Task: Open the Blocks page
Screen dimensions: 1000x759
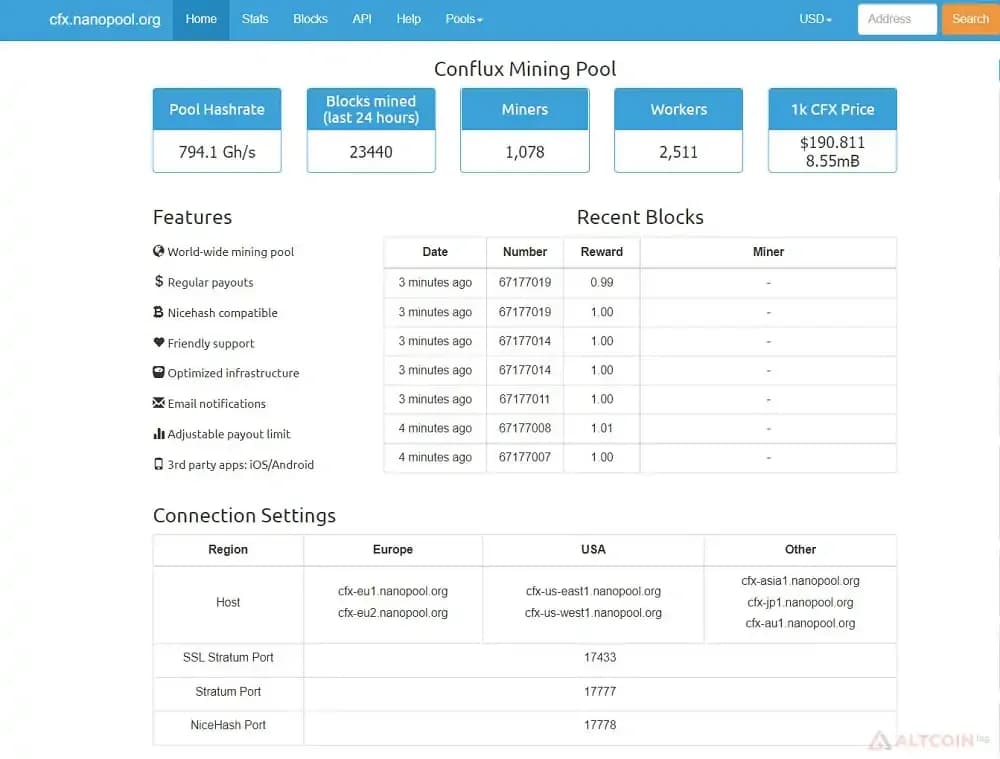Action: pyautogui.click(x=310, y=19)
